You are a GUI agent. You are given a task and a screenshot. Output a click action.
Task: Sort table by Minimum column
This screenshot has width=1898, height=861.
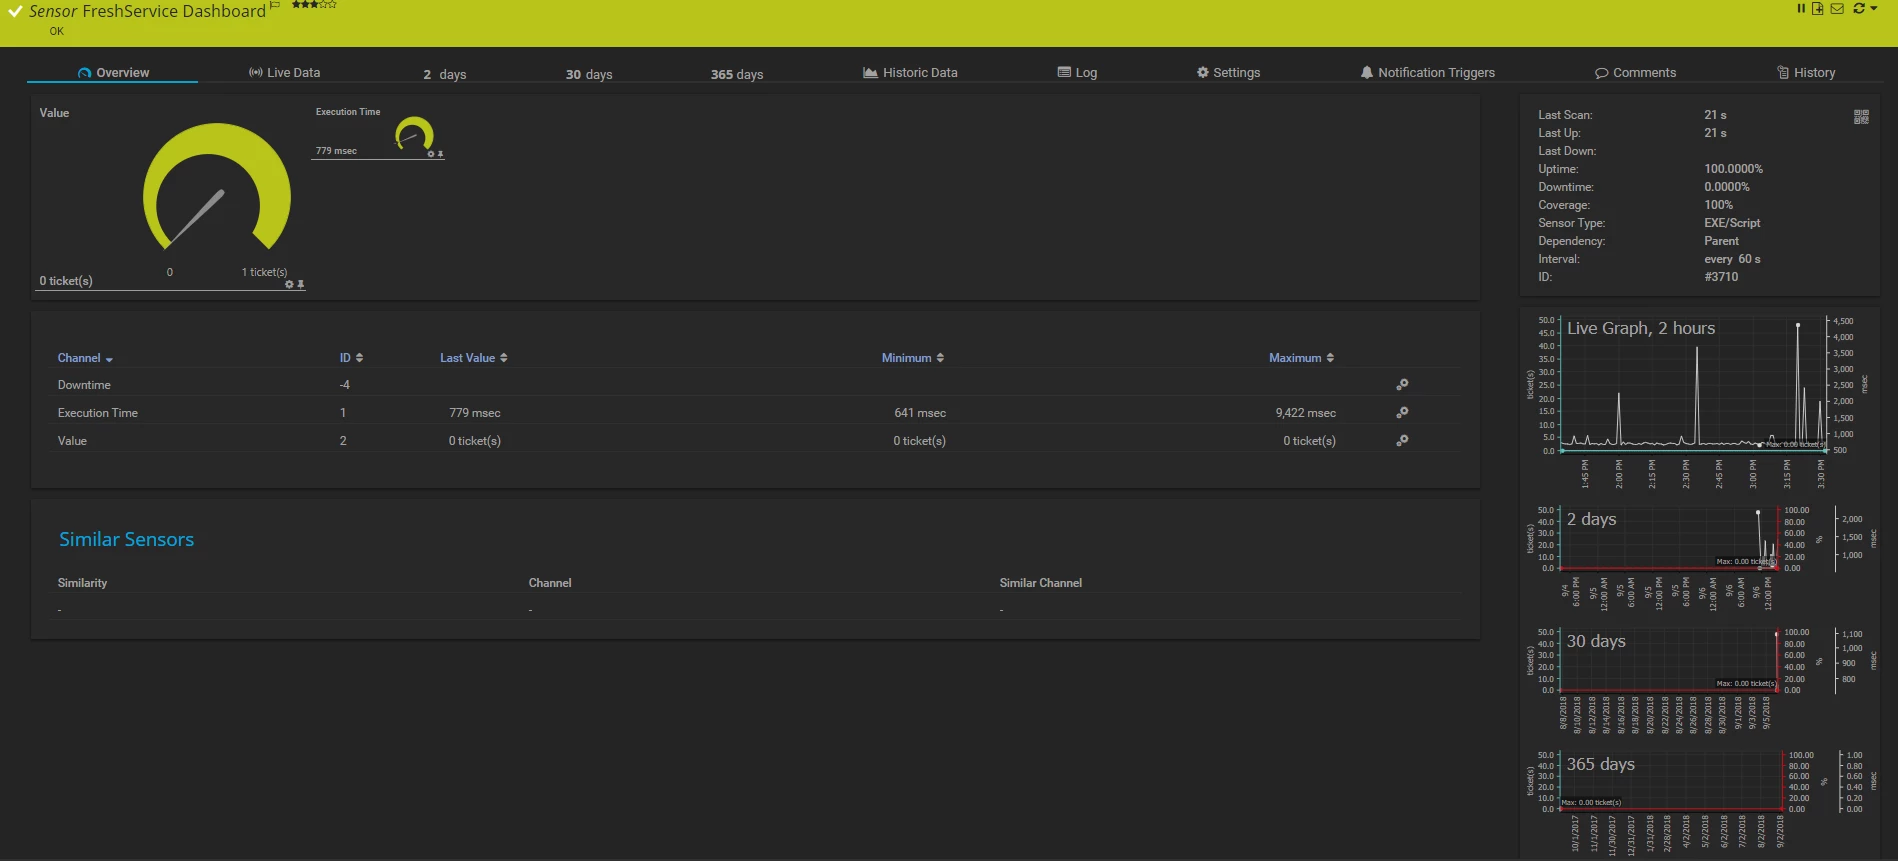(912, 358)
